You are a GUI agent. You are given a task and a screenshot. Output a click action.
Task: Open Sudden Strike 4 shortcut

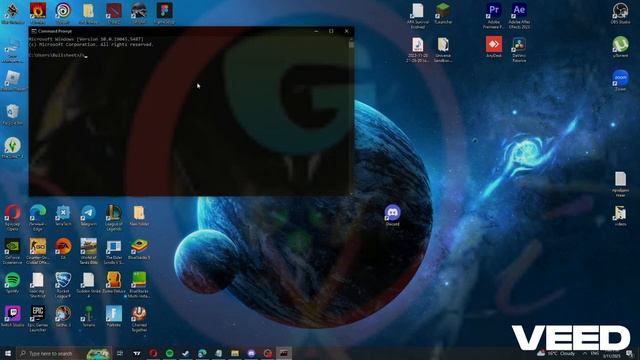click(x=88, y=284)
